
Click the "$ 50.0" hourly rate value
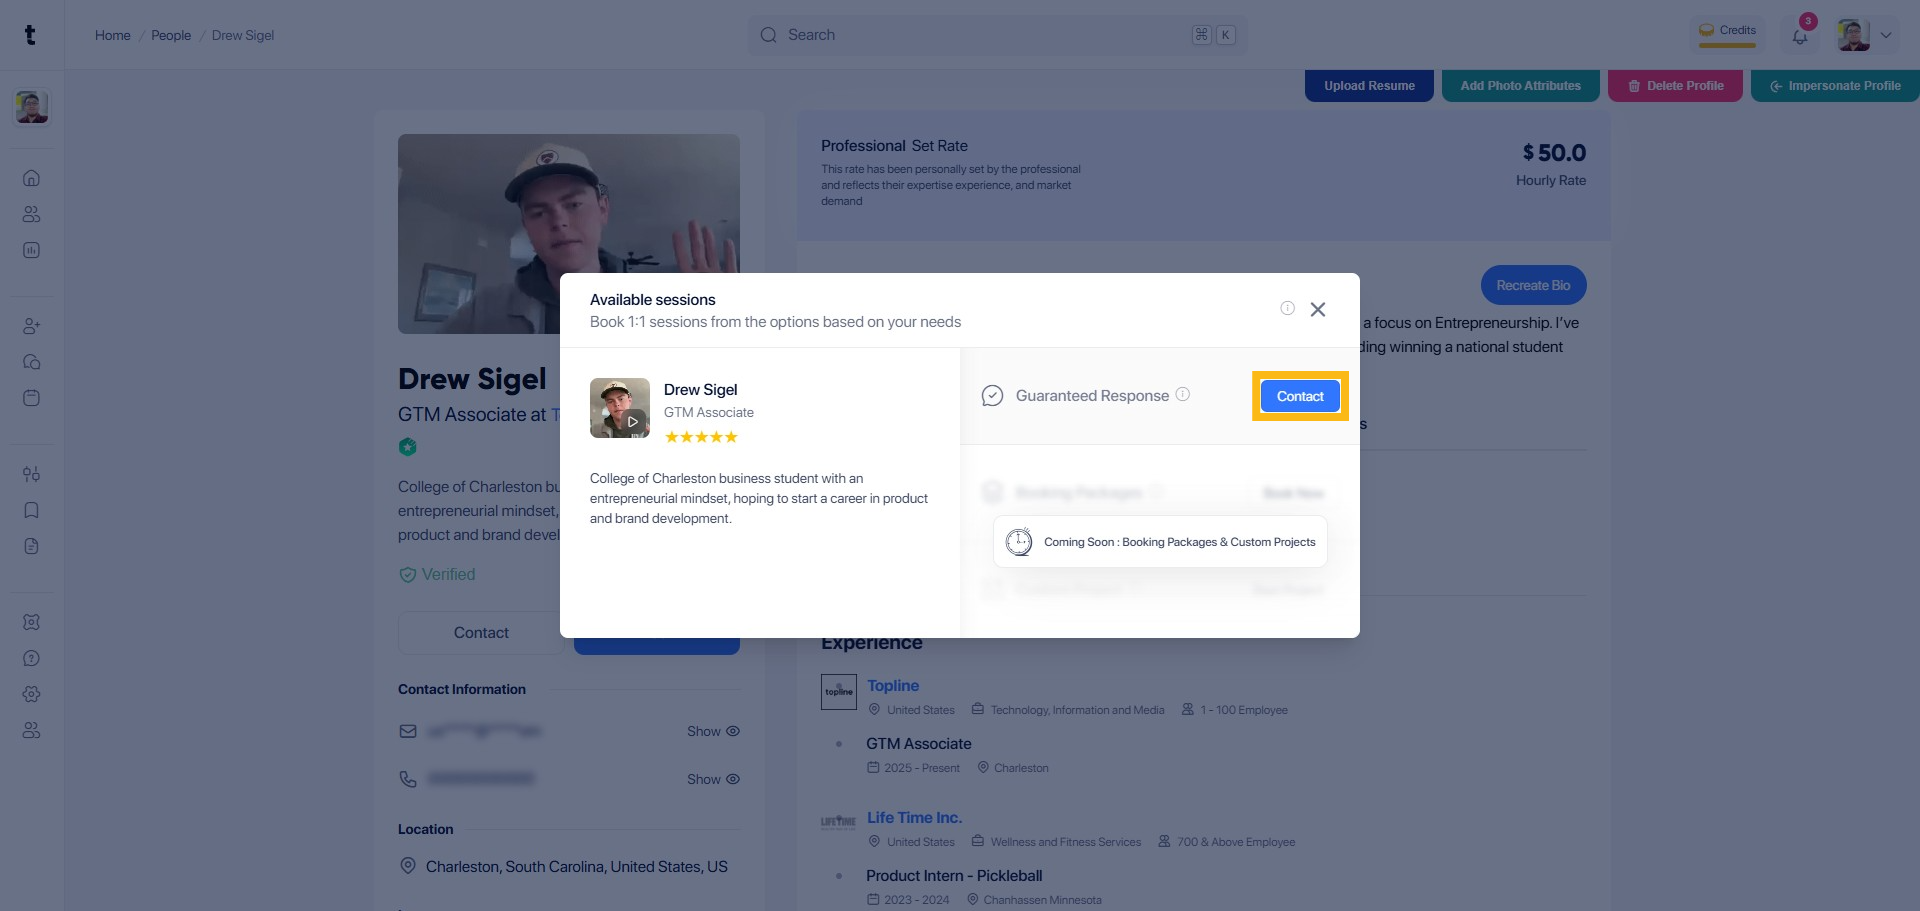(1554, 153)
